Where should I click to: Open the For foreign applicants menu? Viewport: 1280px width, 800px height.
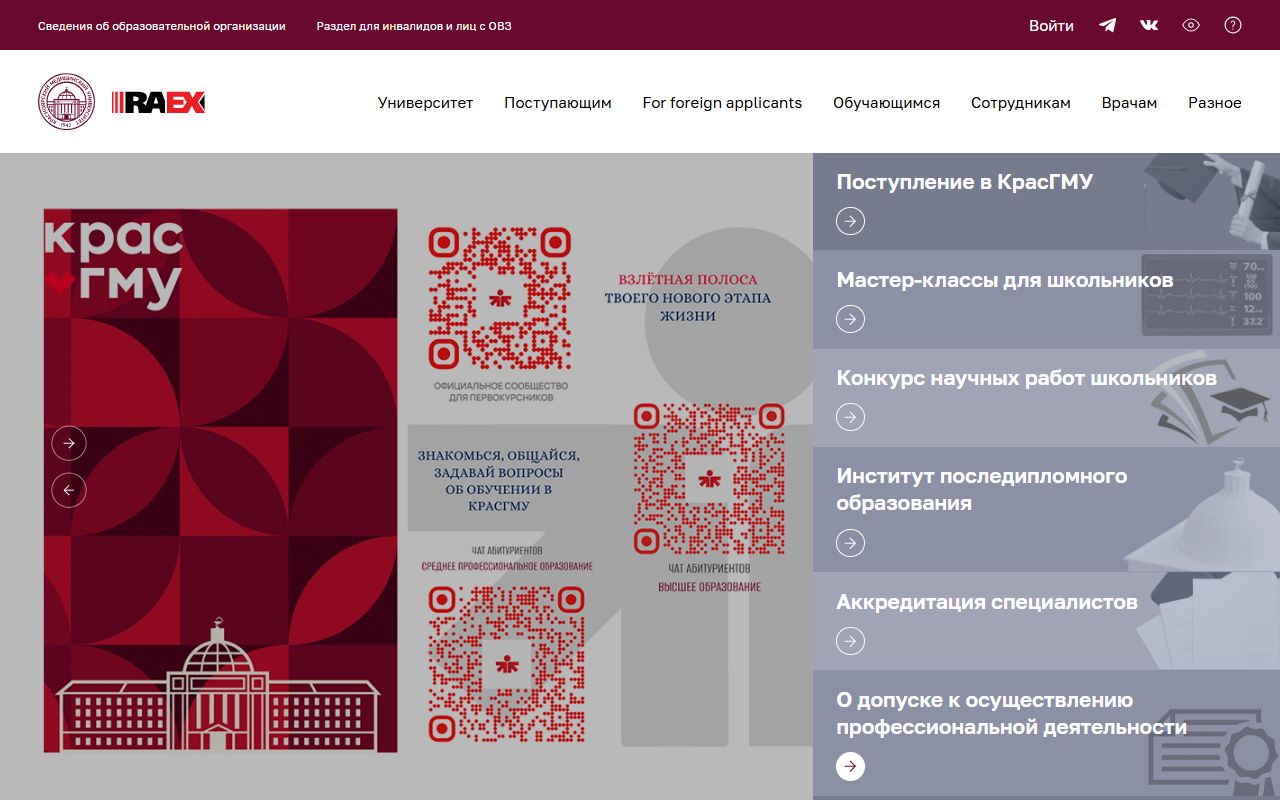pos(722,102)
